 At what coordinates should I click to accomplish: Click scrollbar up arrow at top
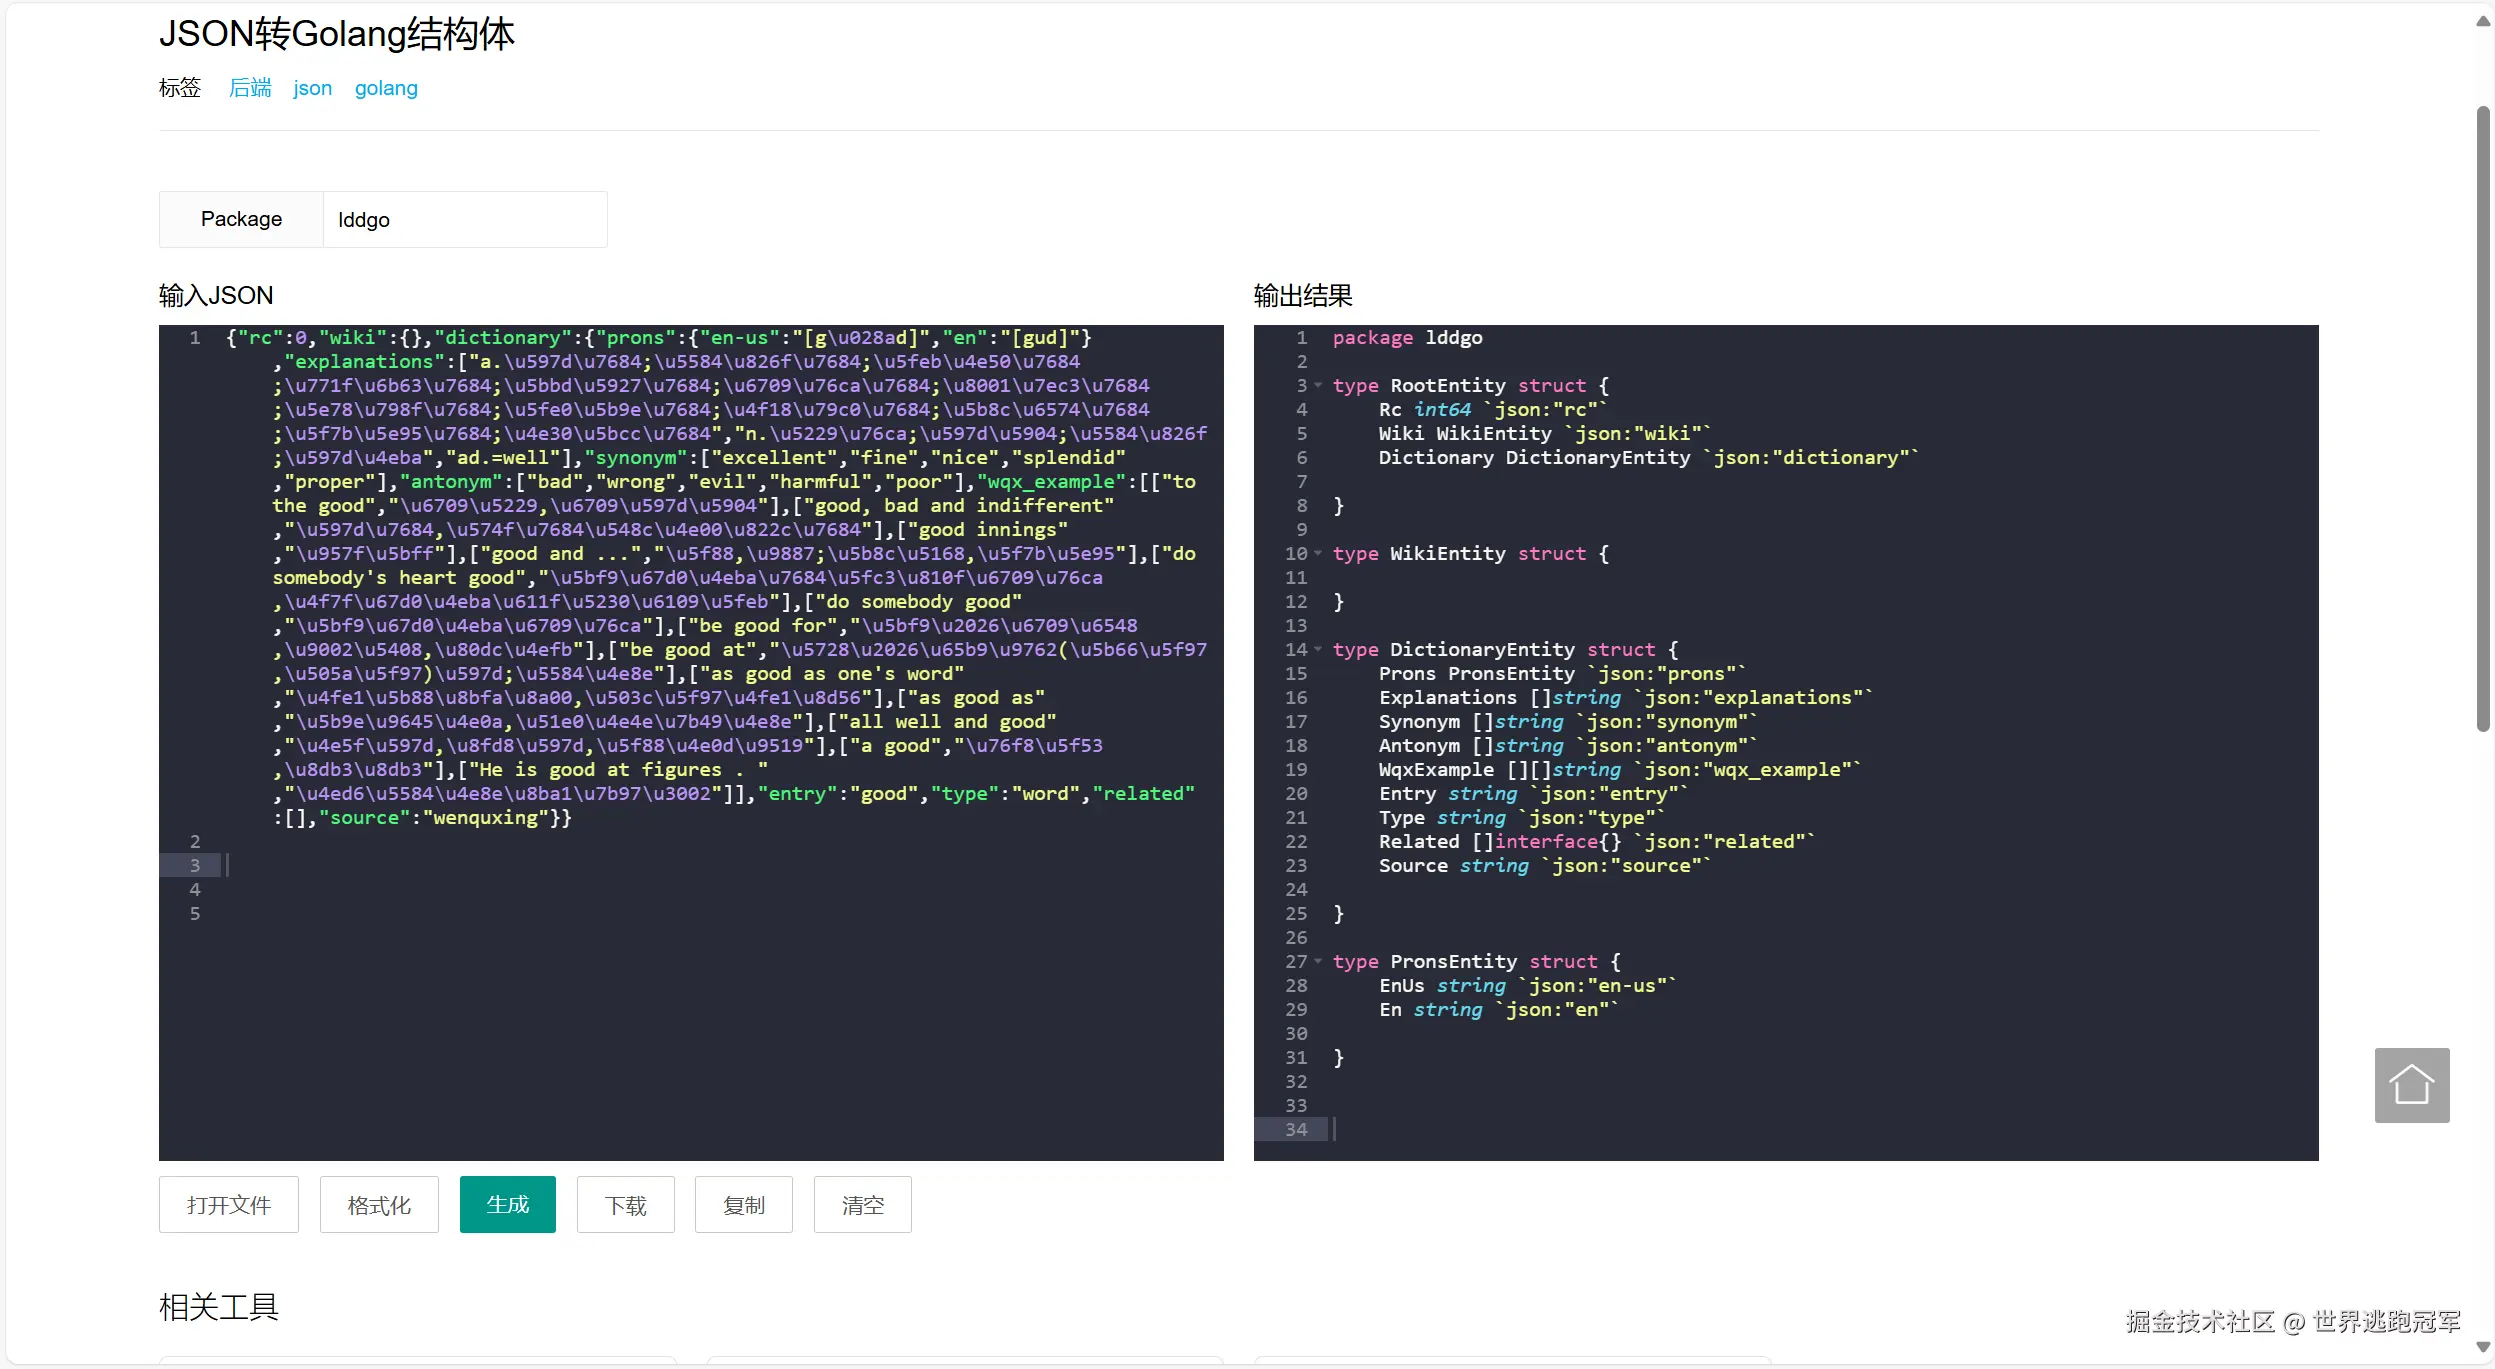pyautogui.click(x=2483, y=21)
